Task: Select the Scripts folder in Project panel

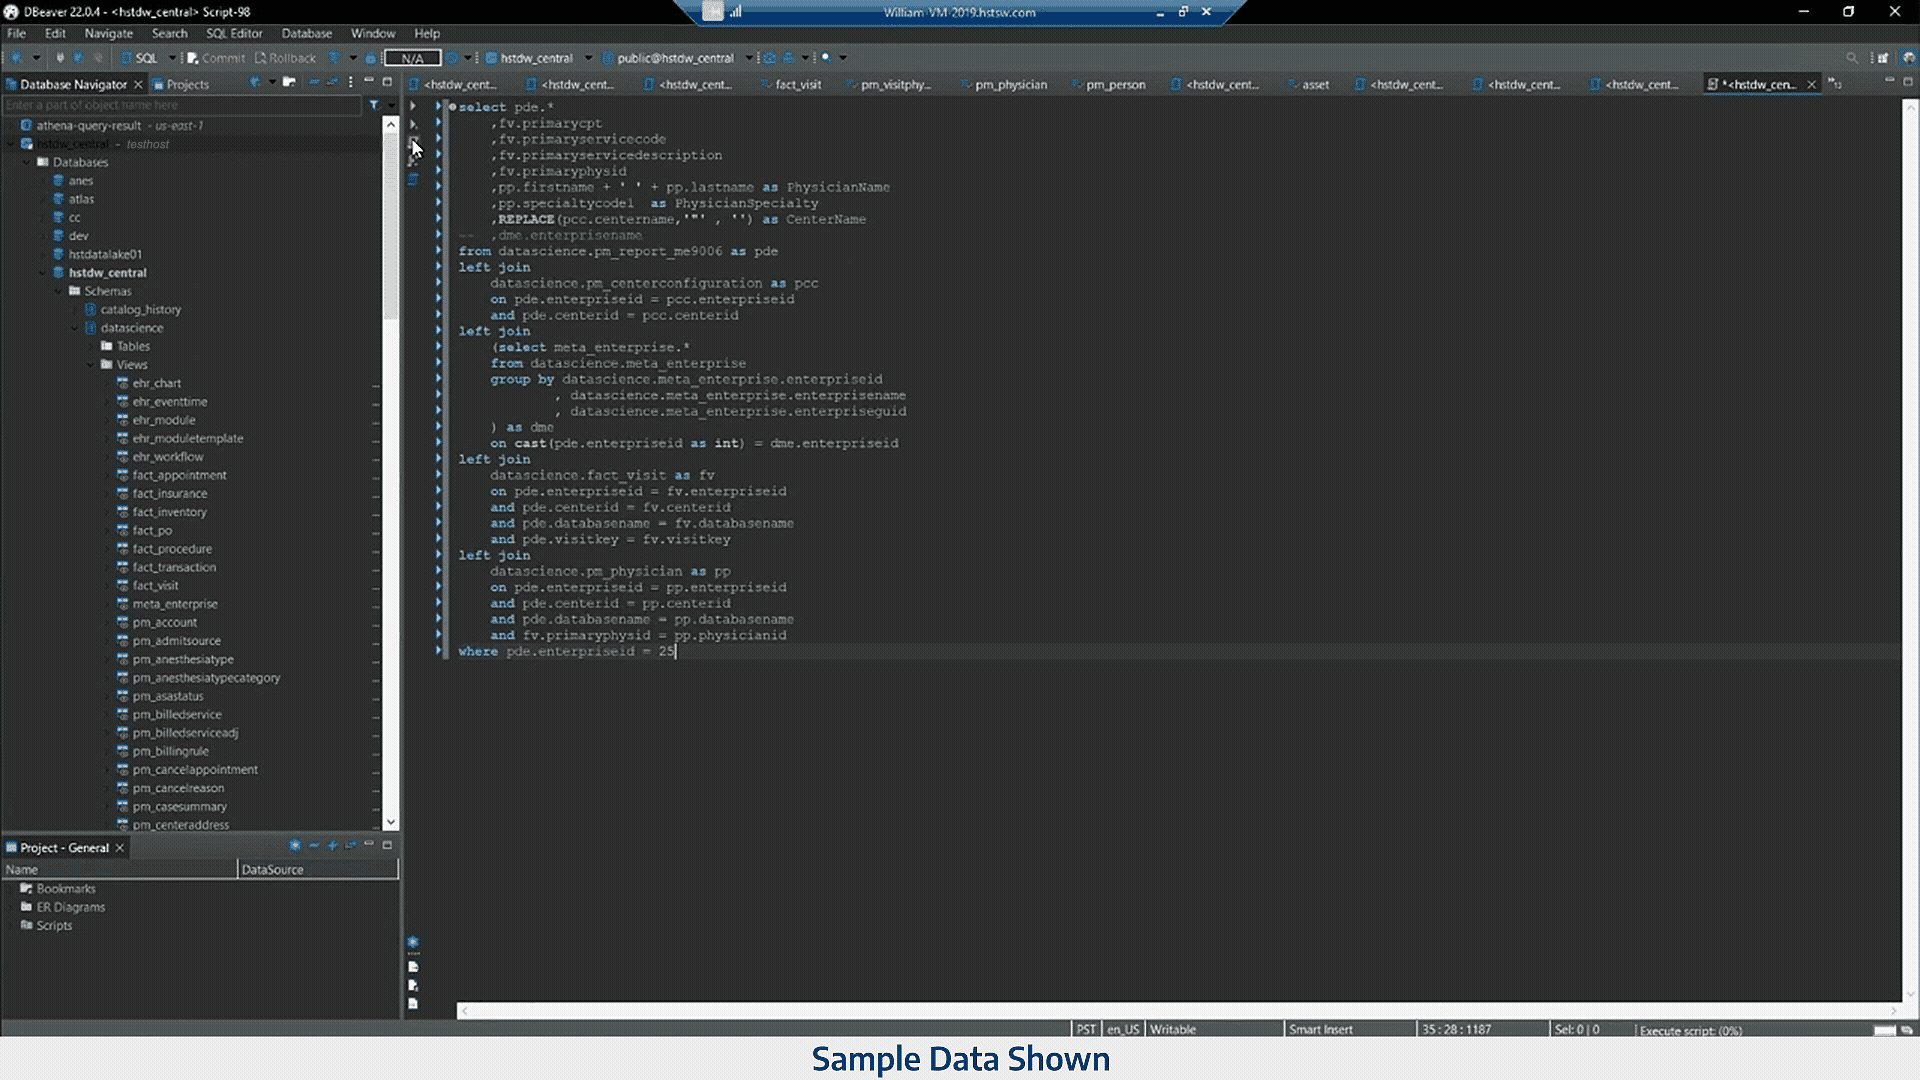Action: pos(46,926)
